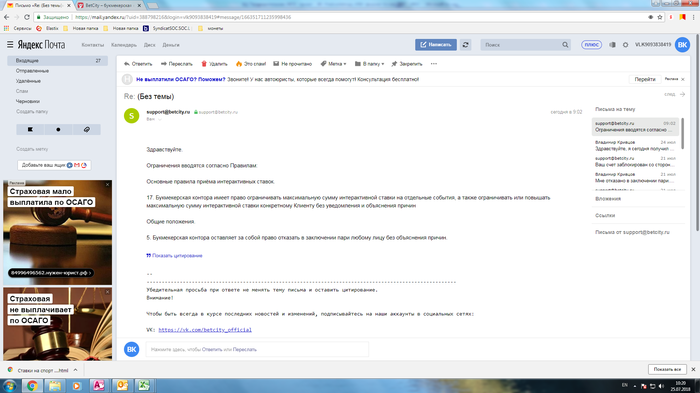
Task: Open the Деньги section
Action: point(171,45)
